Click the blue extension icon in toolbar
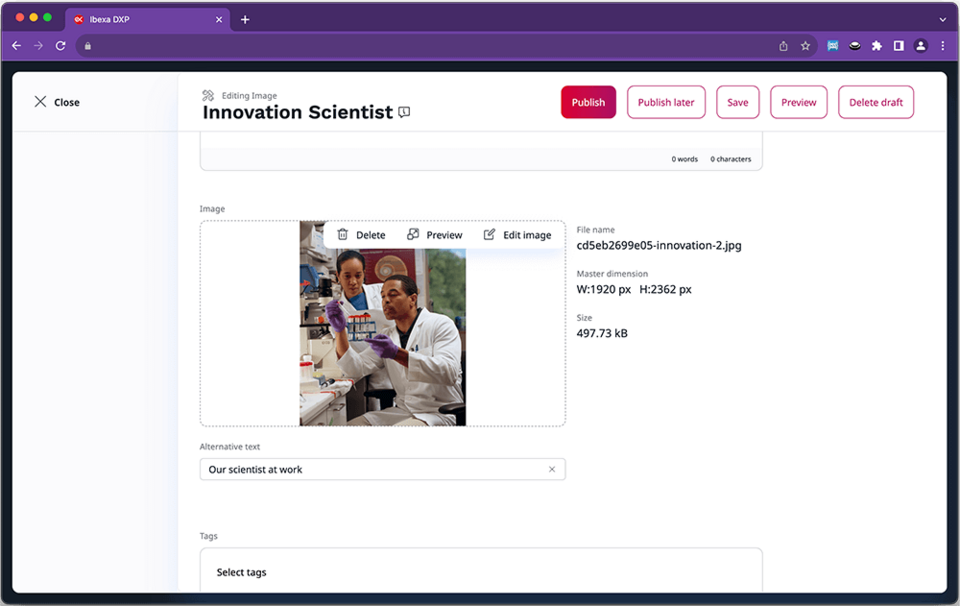This screenshot has height=606, width=960. (x=833, y=46)
